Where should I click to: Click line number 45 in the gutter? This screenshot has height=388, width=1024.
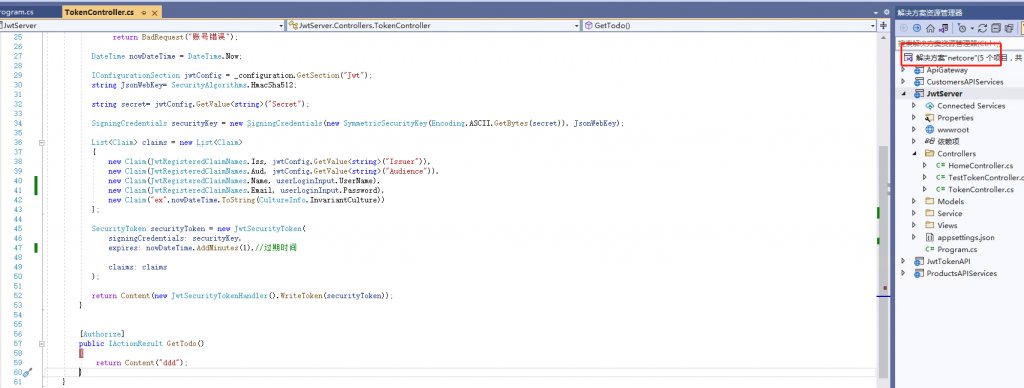(17, 229)
